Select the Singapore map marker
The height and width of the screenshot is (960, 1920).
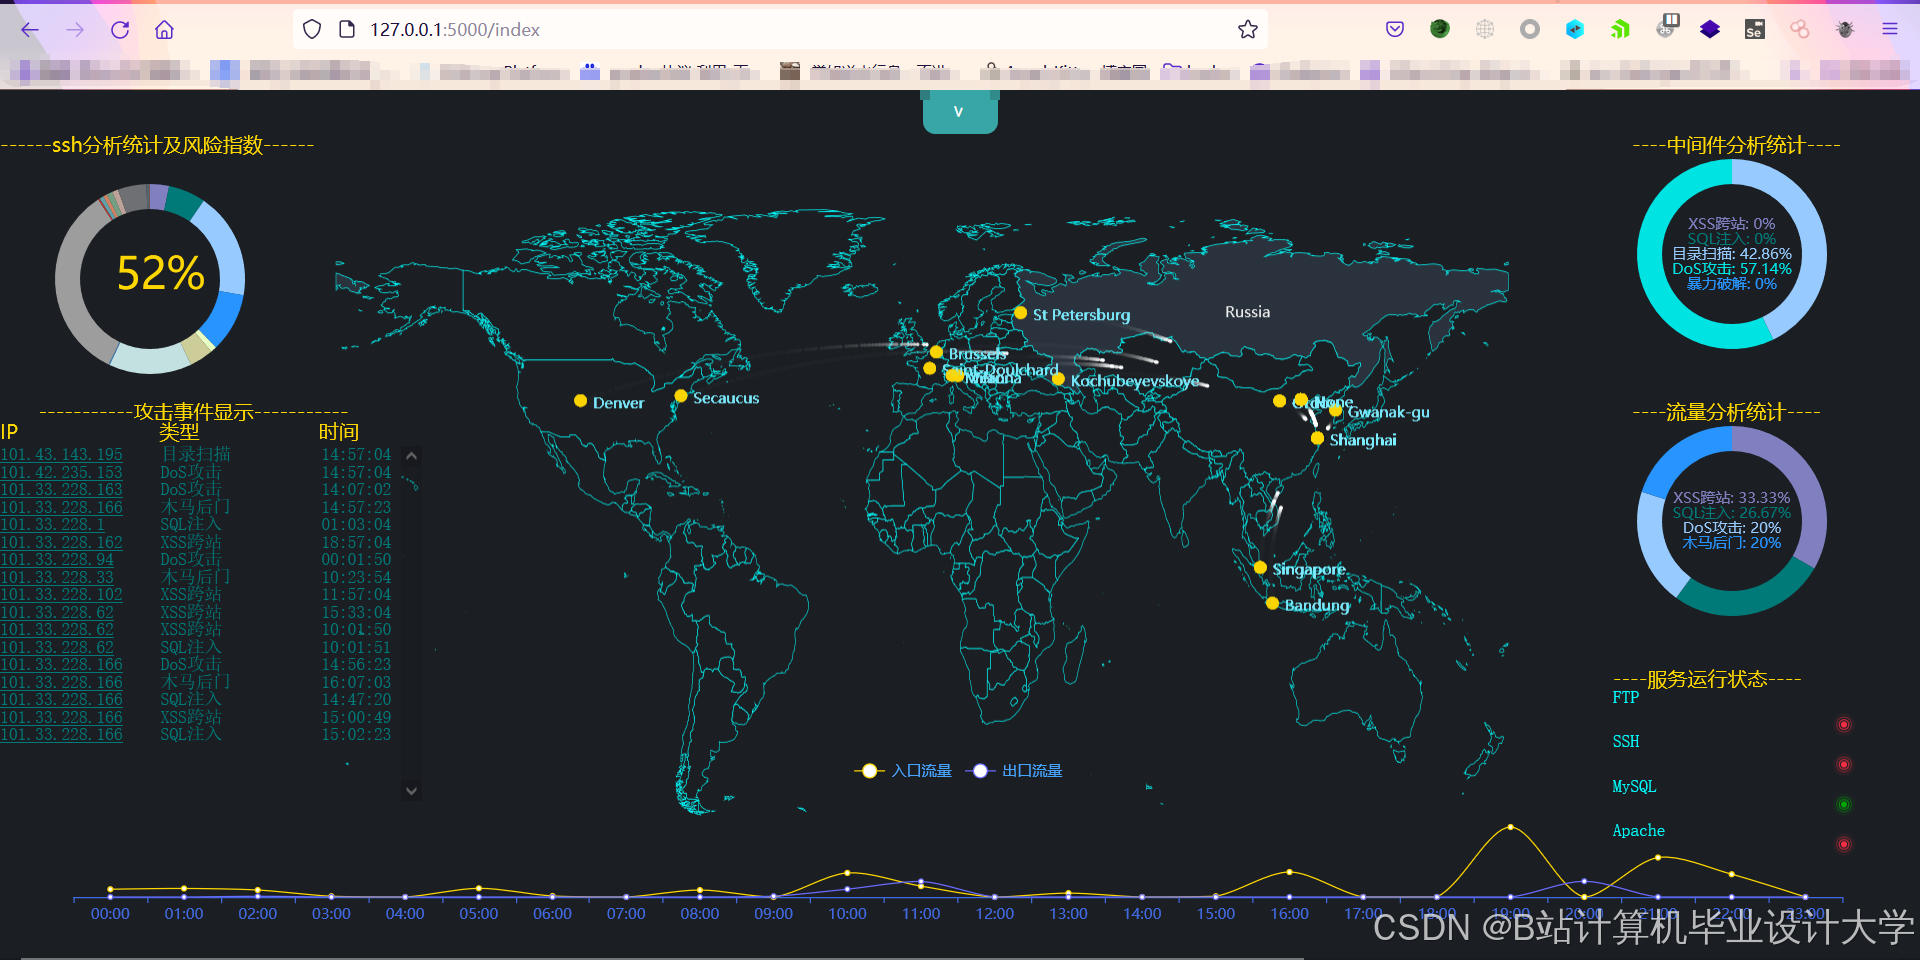pos(1260,567)
